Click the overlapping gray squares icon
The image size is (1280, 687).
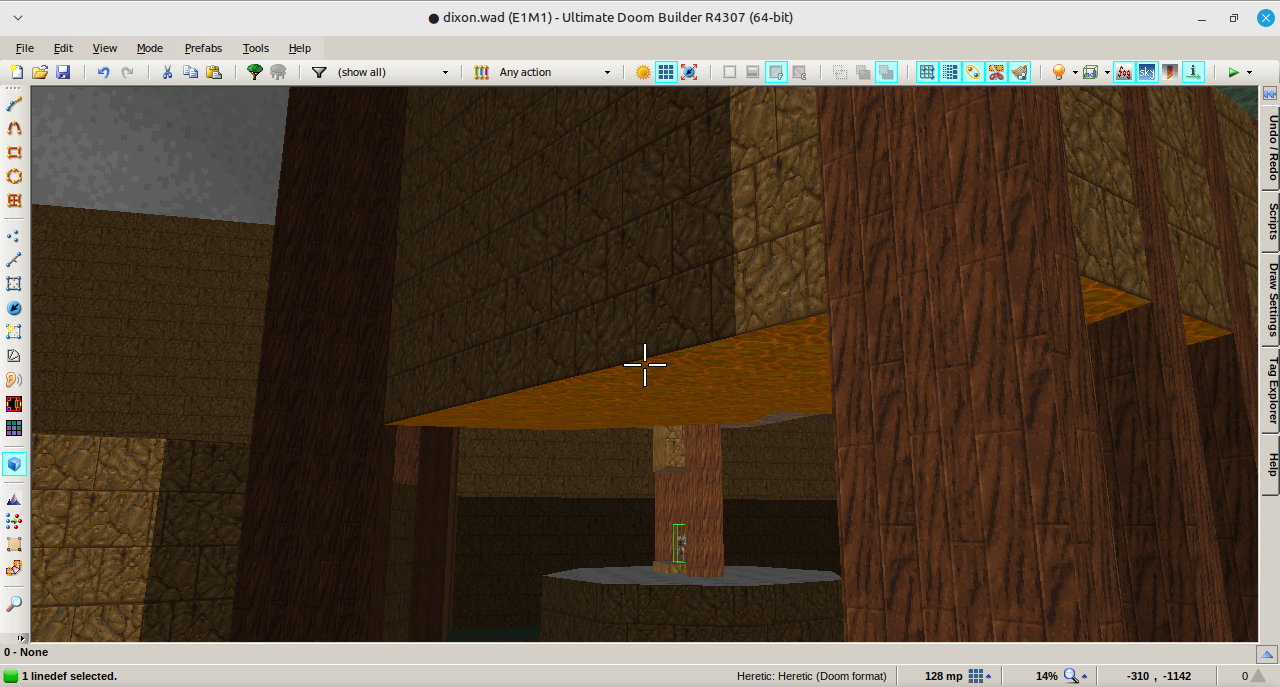click(862, 72)
